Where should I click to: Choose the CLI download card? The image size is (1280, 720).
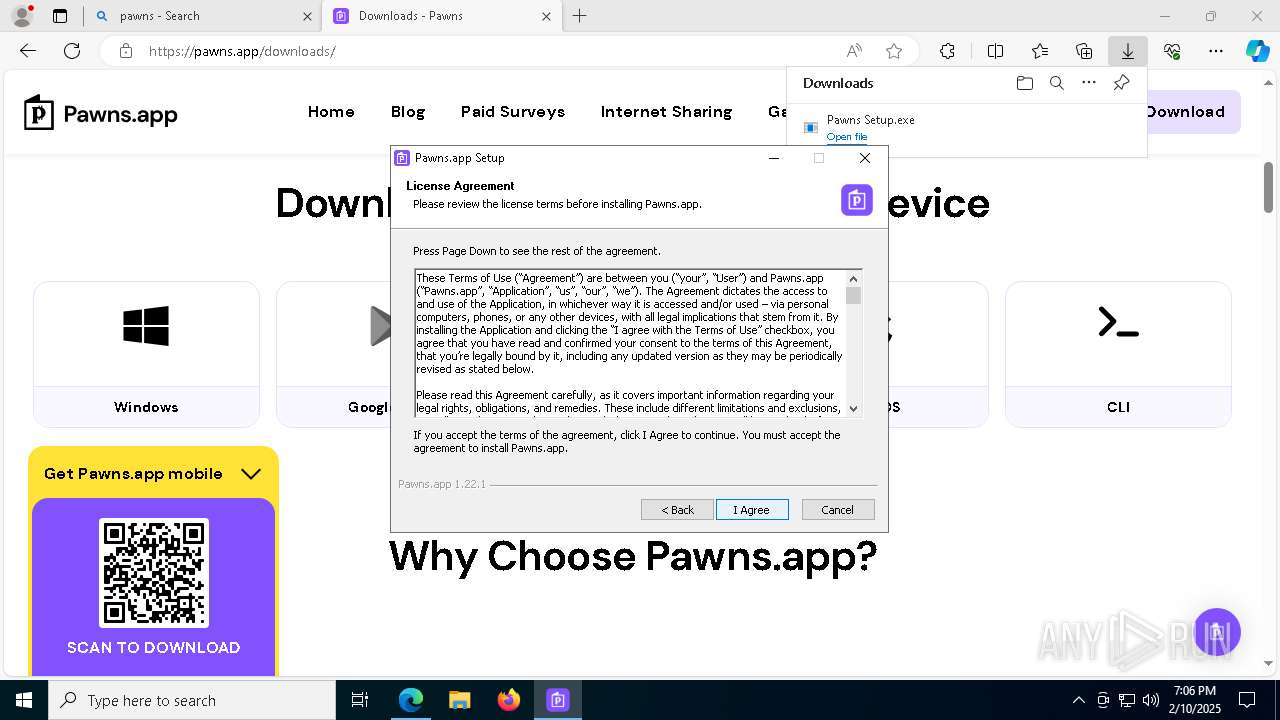[1118, 354]
